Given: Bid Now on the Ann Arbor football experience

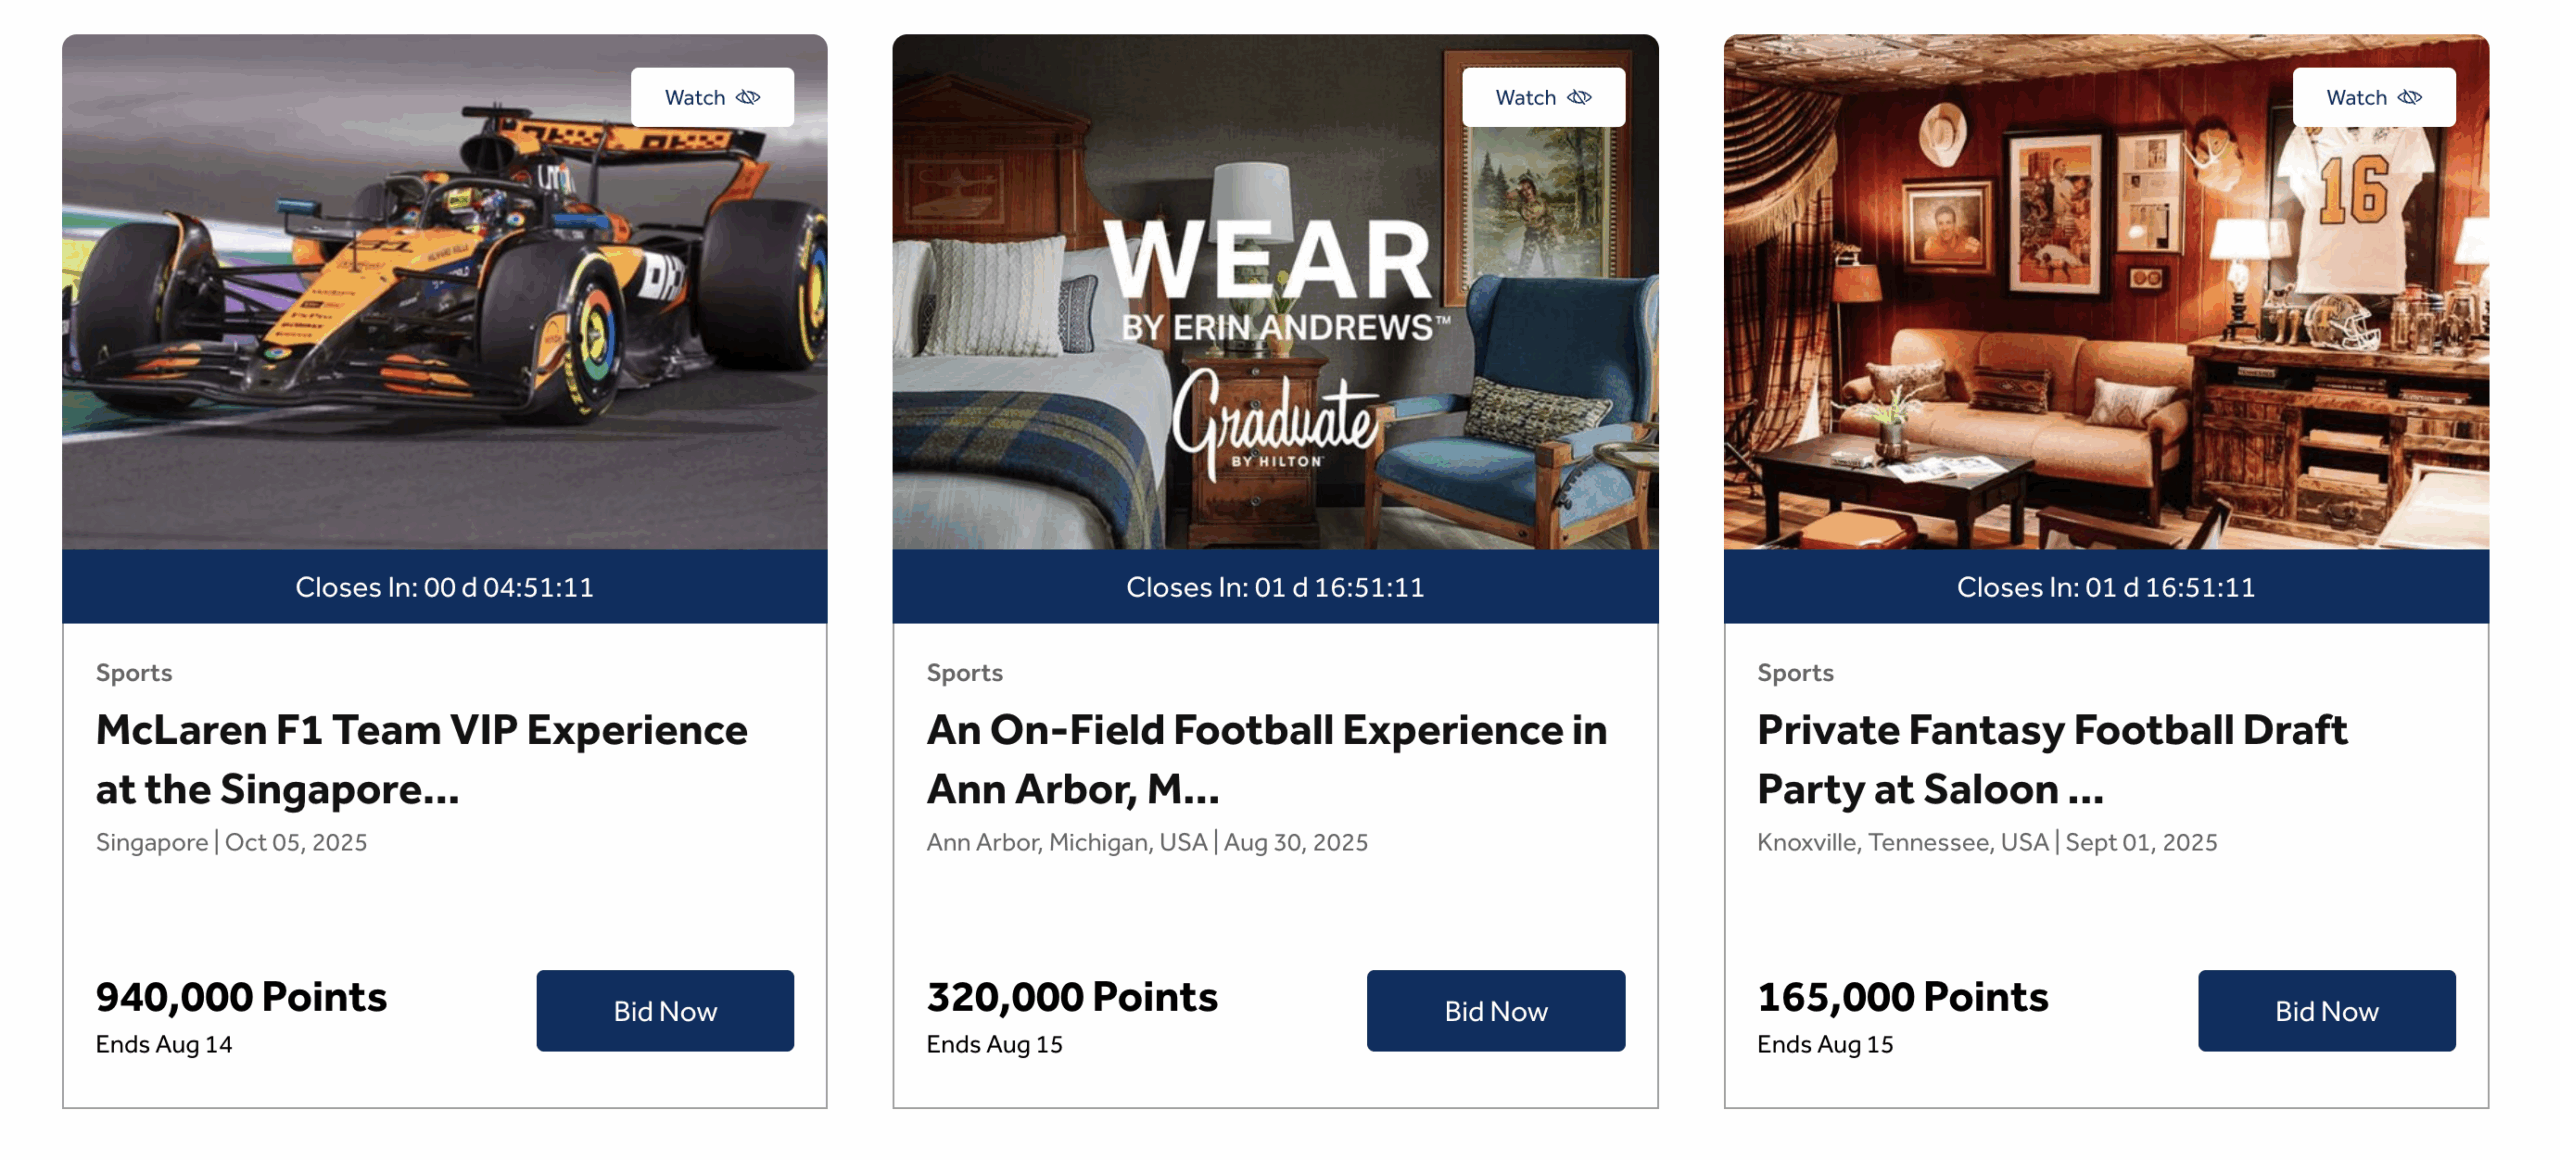Looking at the screenshot, I should coord(1495,1010).
